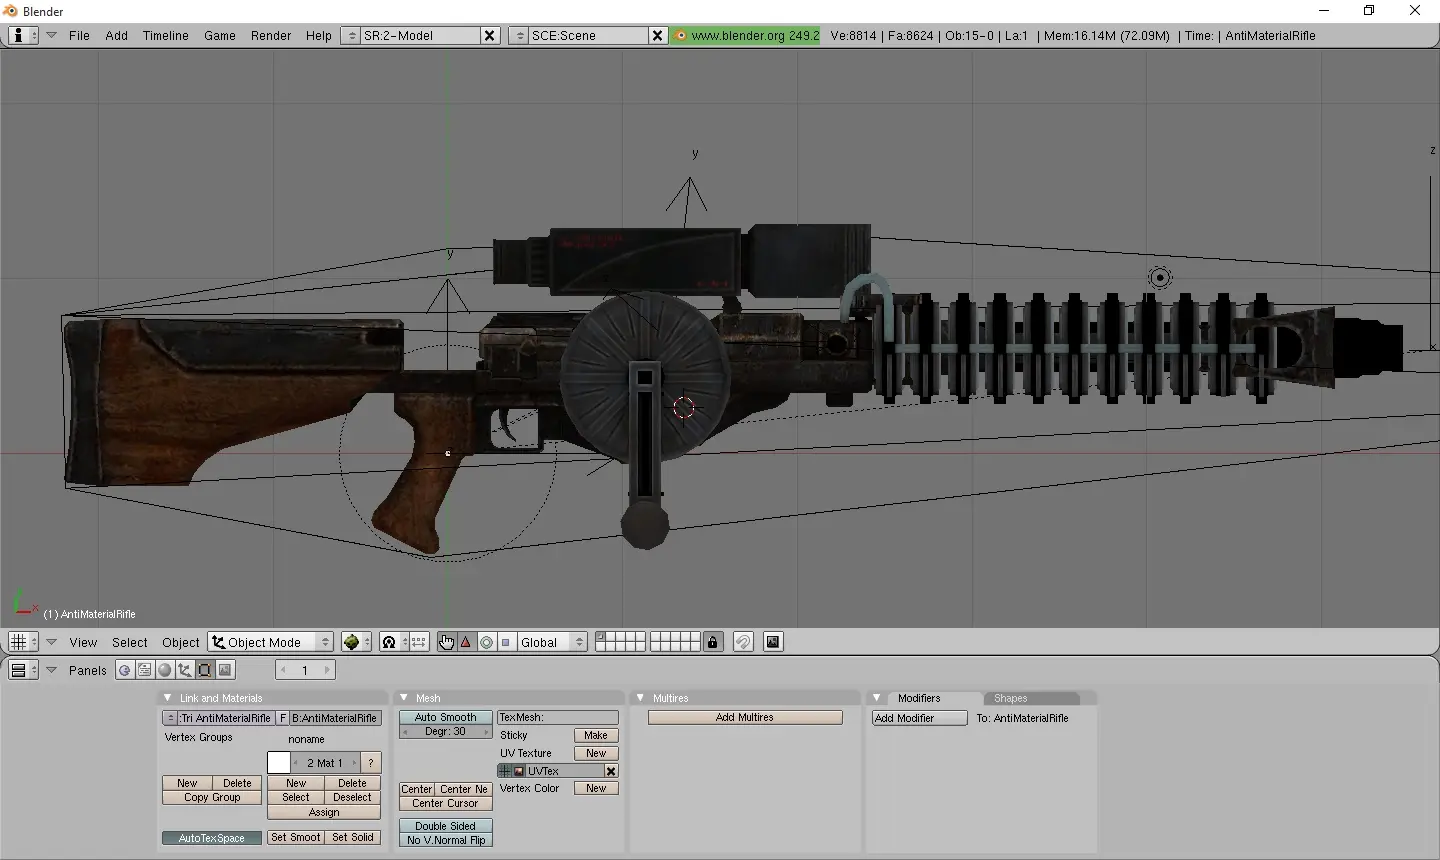This screenshot has width=1440, height=860.
Task: Toggle AutoTexSpace button
Action: click(x=212, y=838)
